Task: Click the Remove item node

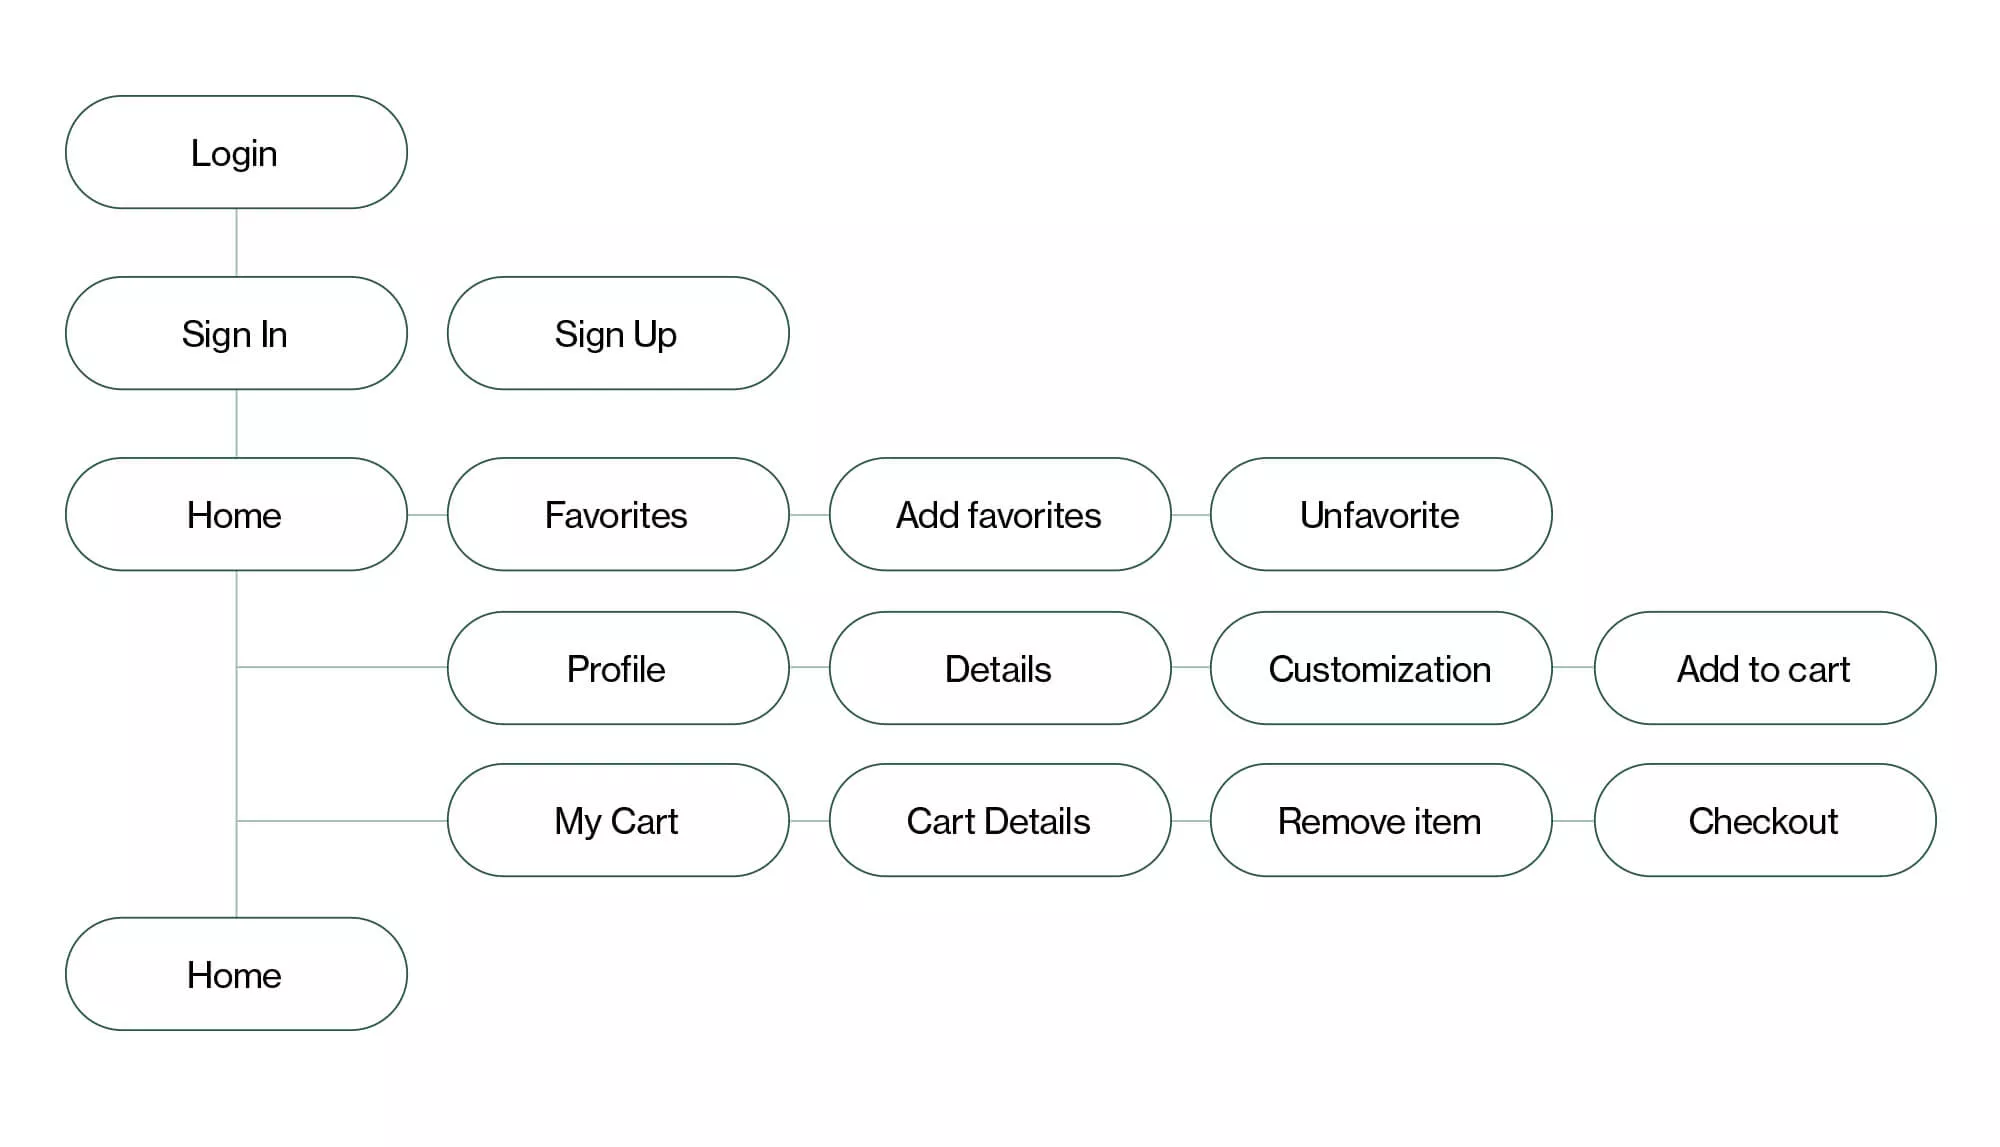Action: coord(1381,821)
